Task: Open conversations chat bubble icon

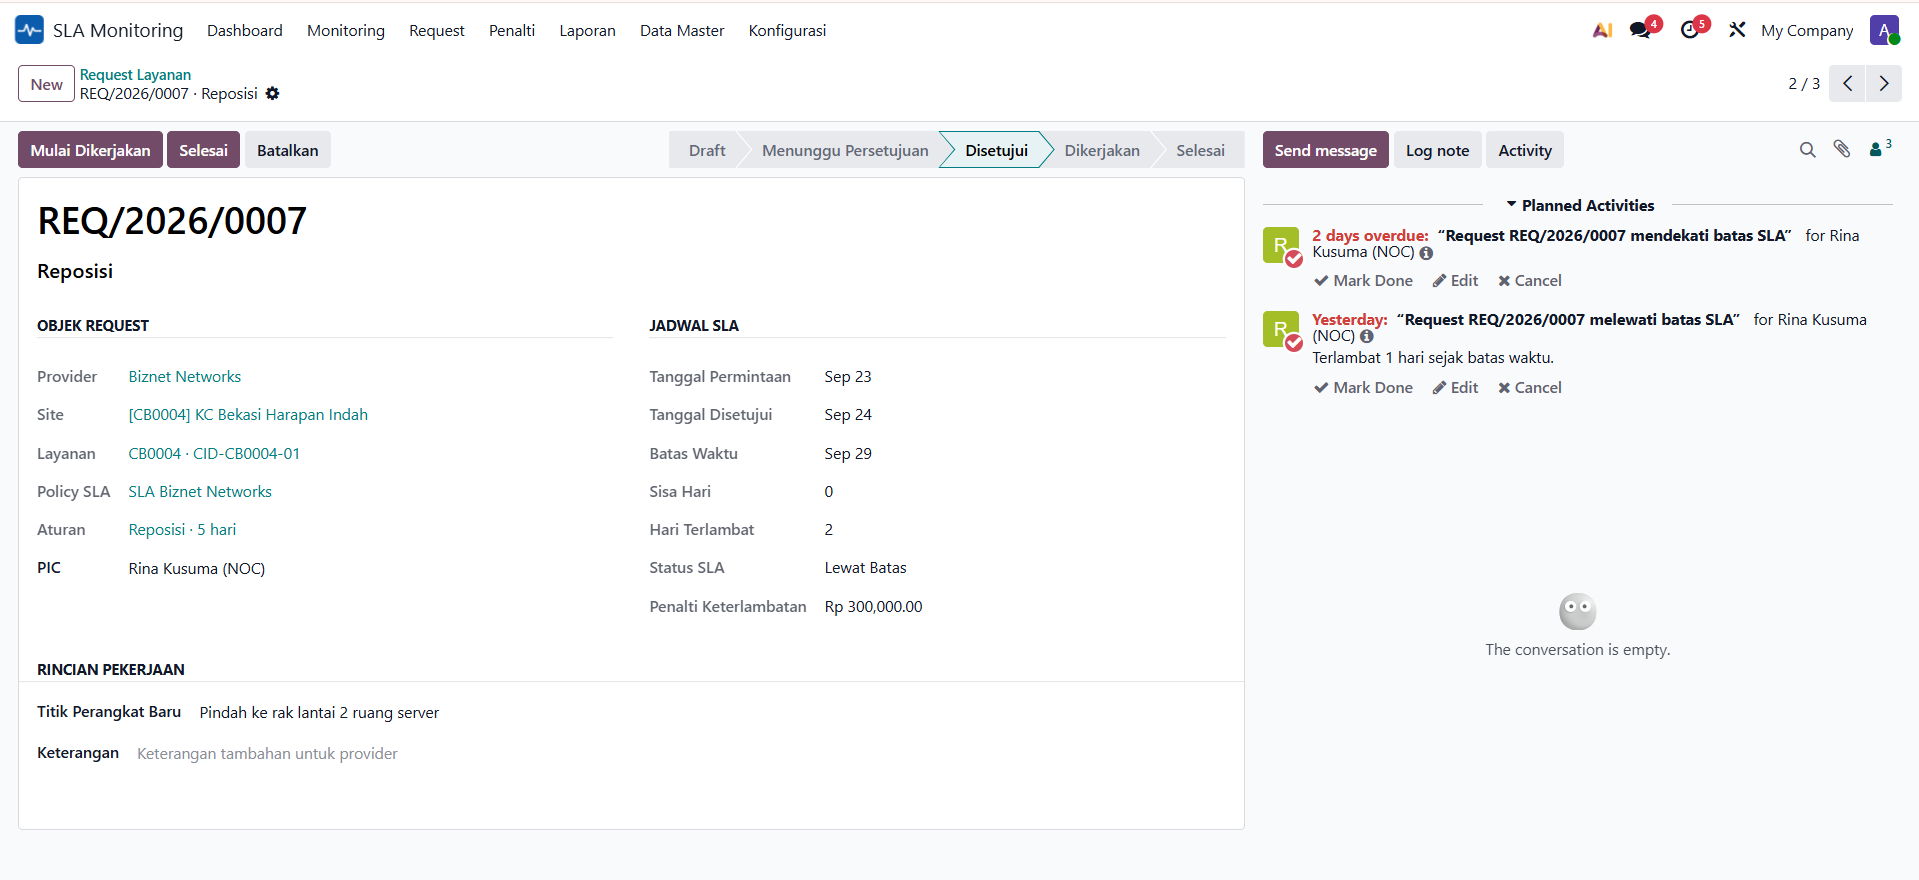Action: click(1641, 30)
